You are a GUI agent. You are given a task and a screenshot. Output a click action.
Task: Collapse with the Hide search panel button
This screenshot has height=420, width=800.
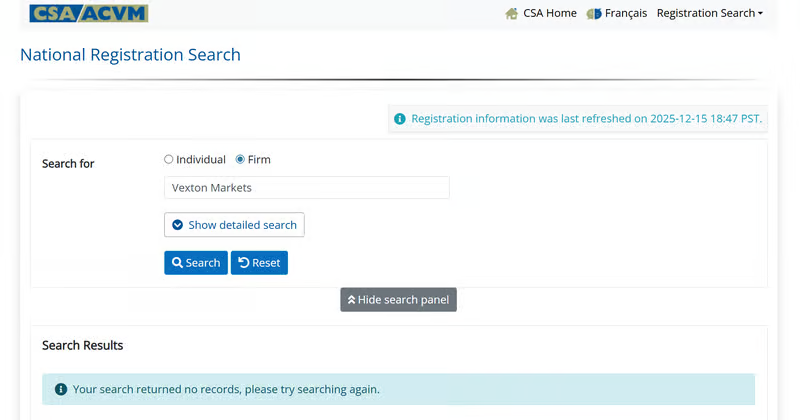(x=398, y=300)
